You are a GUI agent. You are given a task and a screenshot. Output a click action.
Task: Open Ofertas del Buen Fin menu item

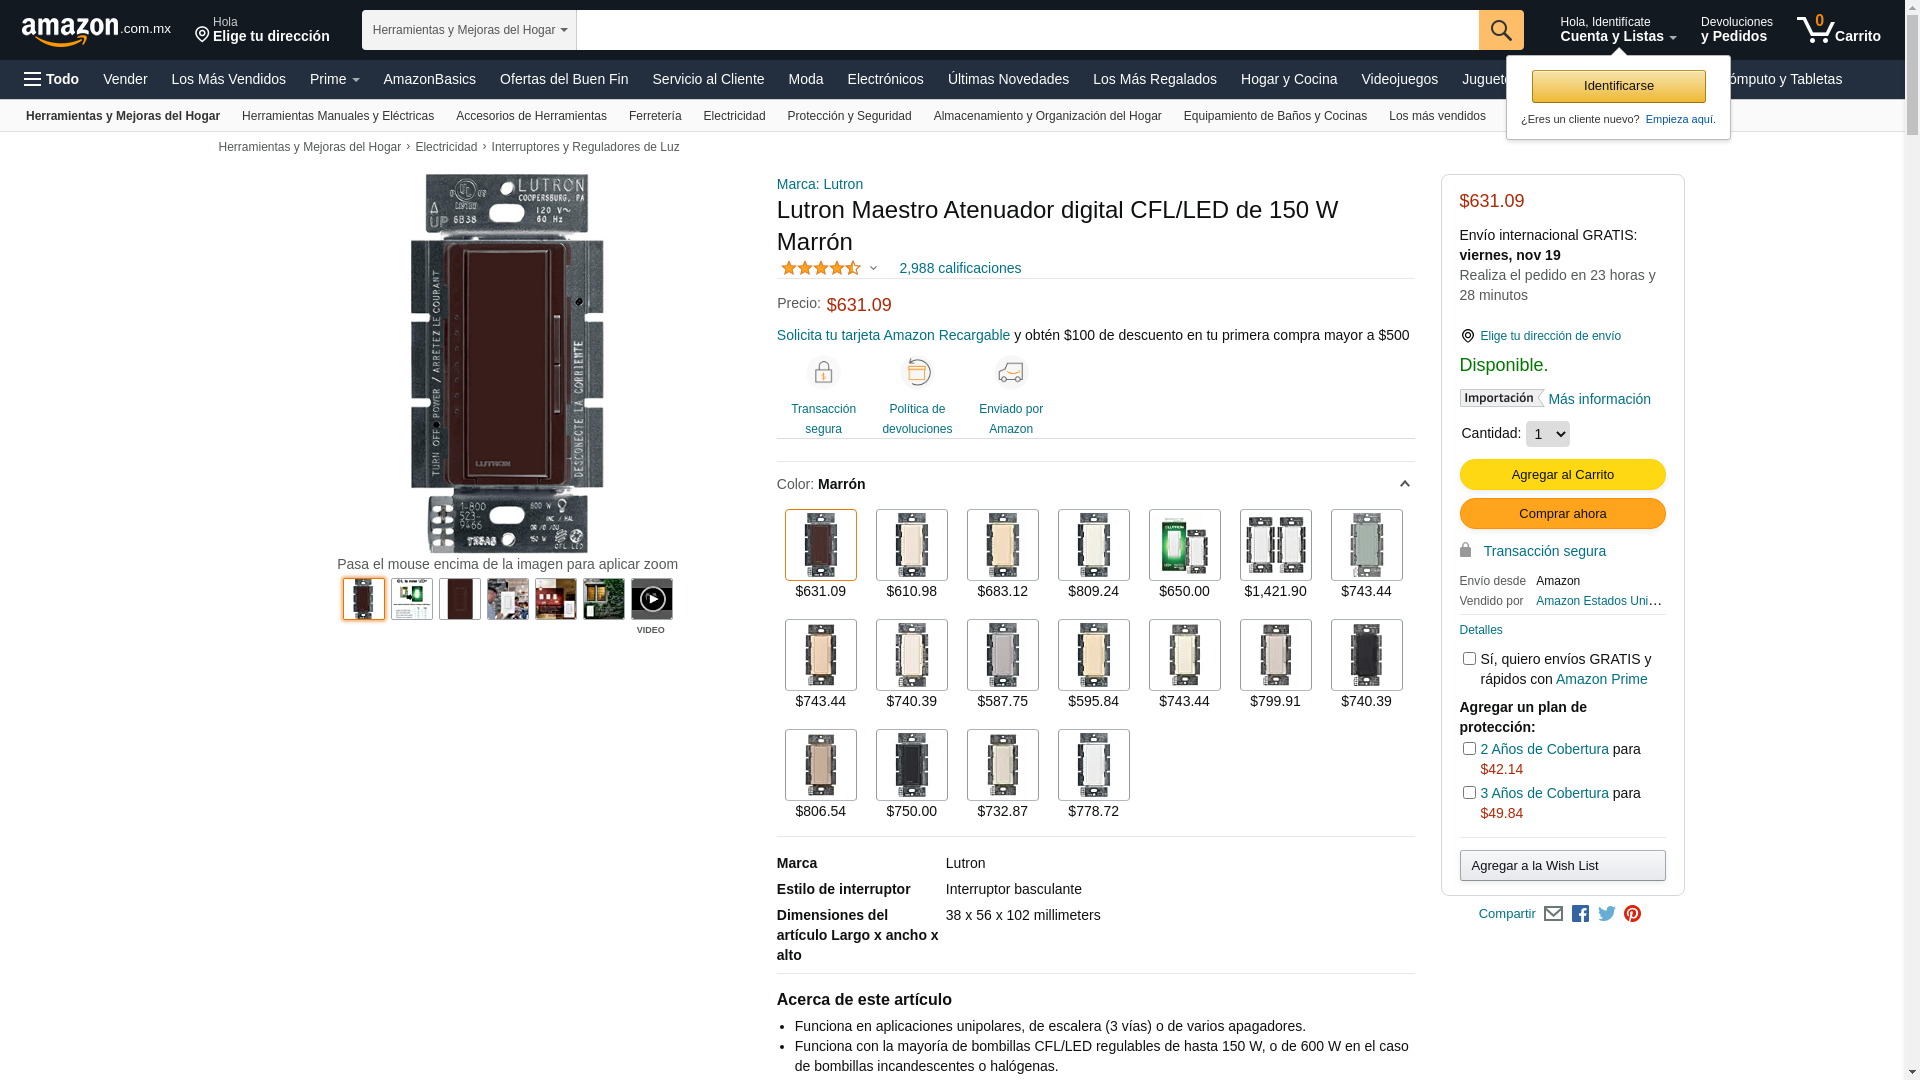564,79
